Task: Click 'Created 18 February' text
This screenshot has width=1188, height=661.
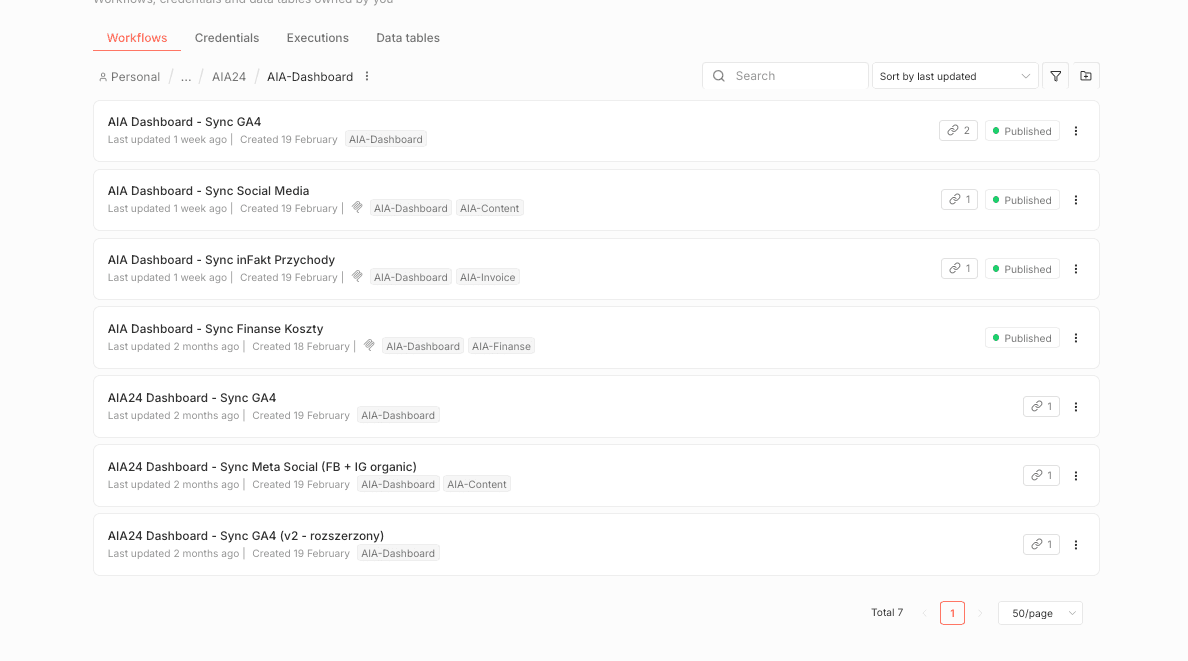Action: click(x=301, y=346)
